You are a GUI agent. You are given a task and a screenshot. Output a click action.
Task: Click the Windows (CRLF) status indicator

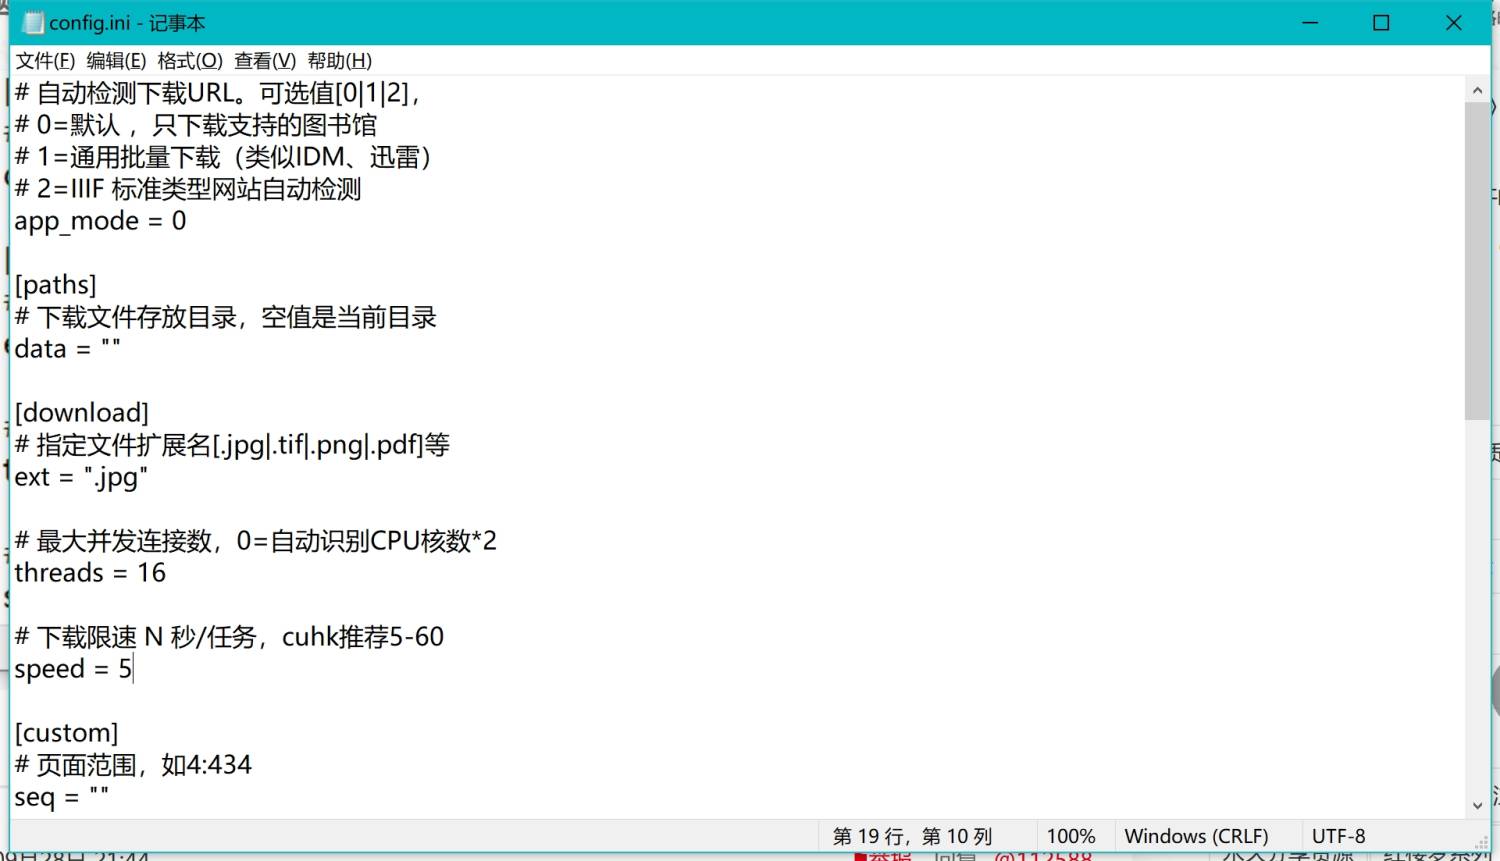[1196, 836]
